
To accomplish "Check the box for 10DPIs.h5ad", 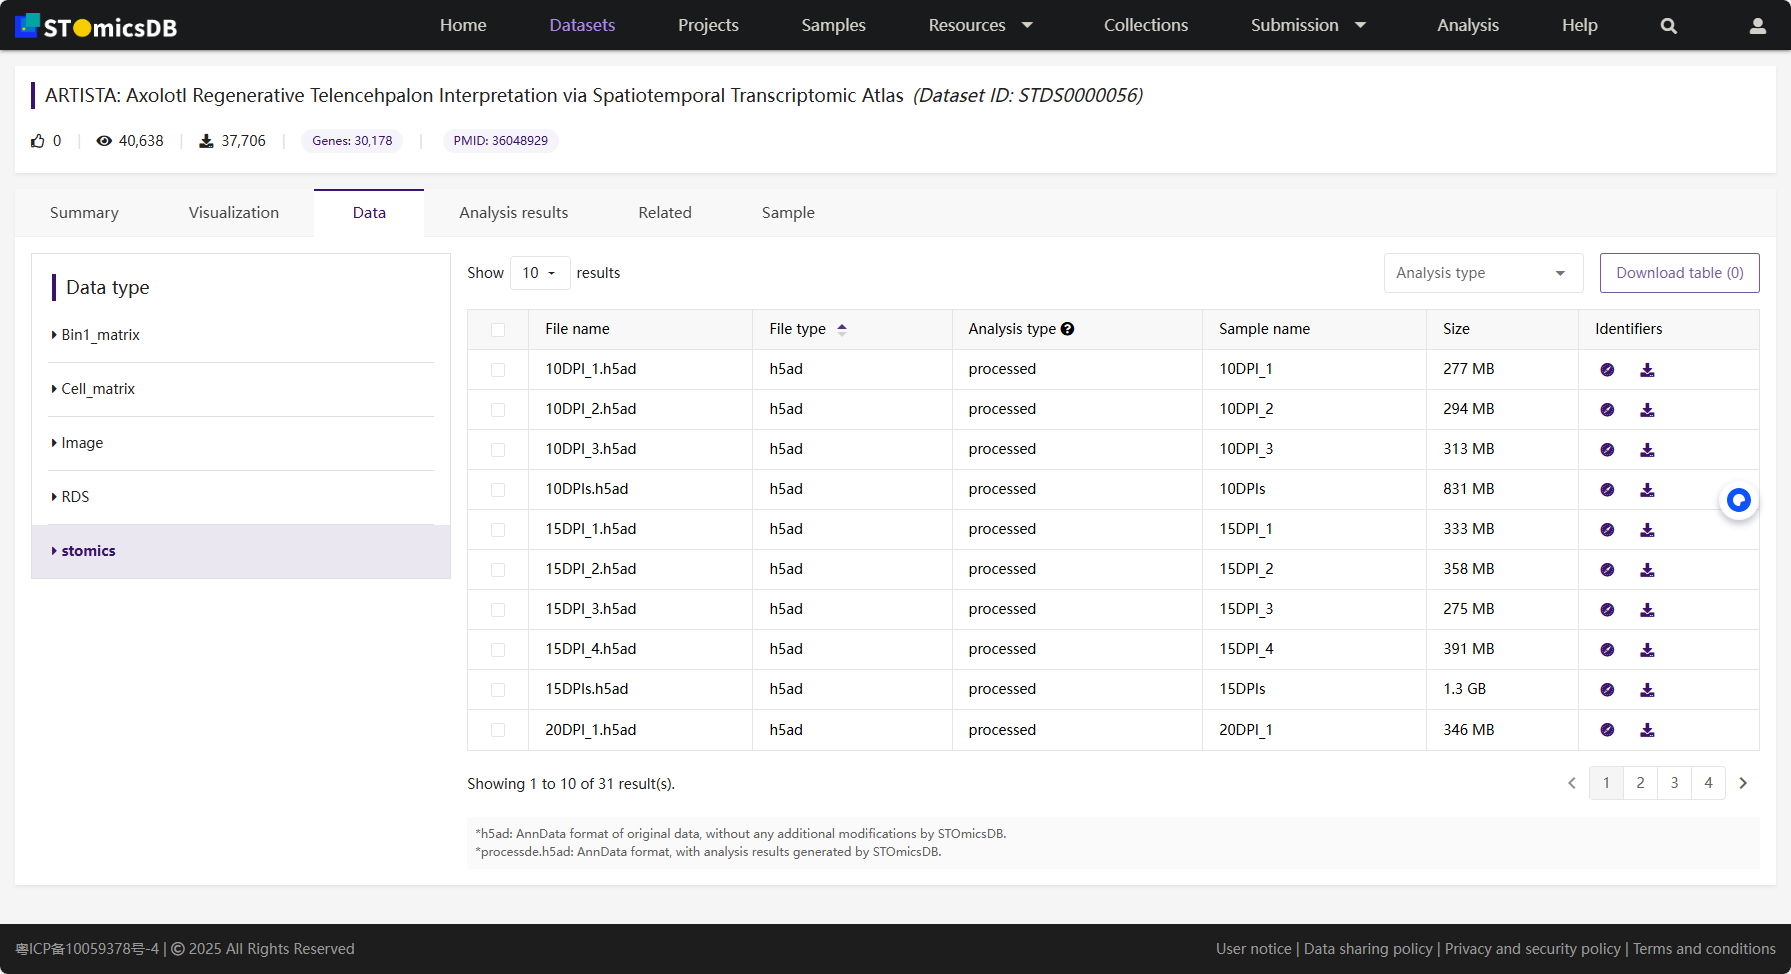I will tap(498, 490).
